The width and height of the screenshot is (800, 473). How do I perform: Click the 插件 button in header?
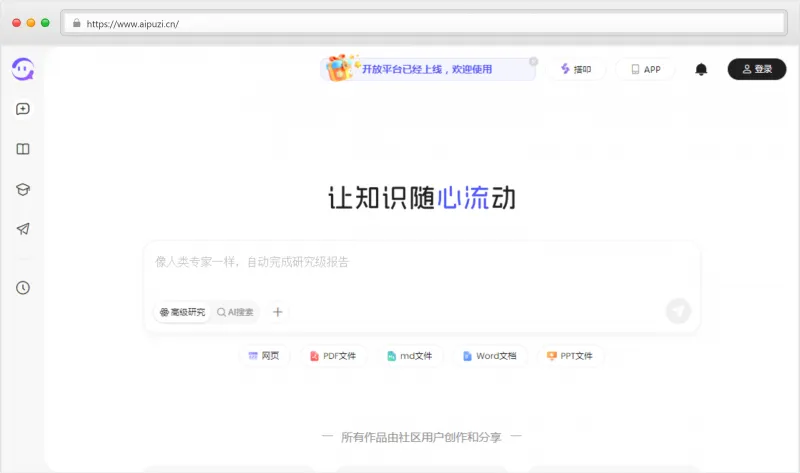pyautogui.click(x=576, y=70)
